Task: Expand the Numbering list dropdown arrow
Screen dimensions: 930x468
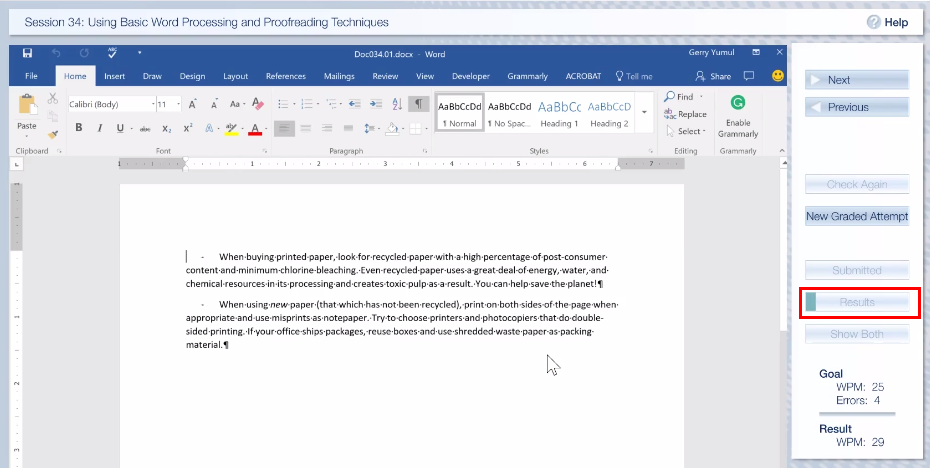Action: pyautogui.click(x=318, y=104)
